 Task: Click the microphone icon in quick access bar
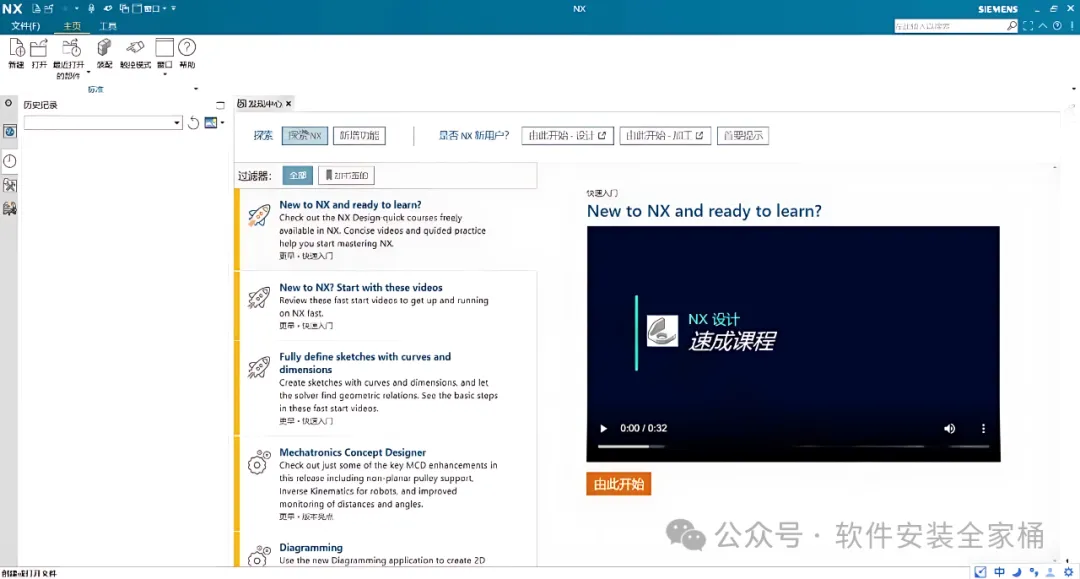[x=91, y=9]
